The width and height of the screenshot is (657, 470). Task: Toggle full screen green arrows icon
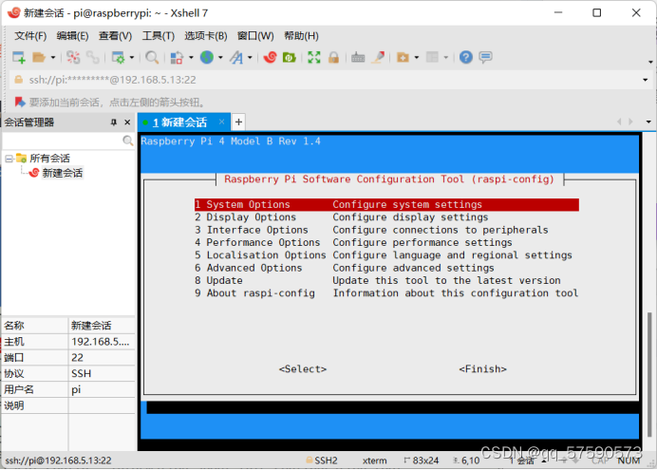tap(314, 57)
